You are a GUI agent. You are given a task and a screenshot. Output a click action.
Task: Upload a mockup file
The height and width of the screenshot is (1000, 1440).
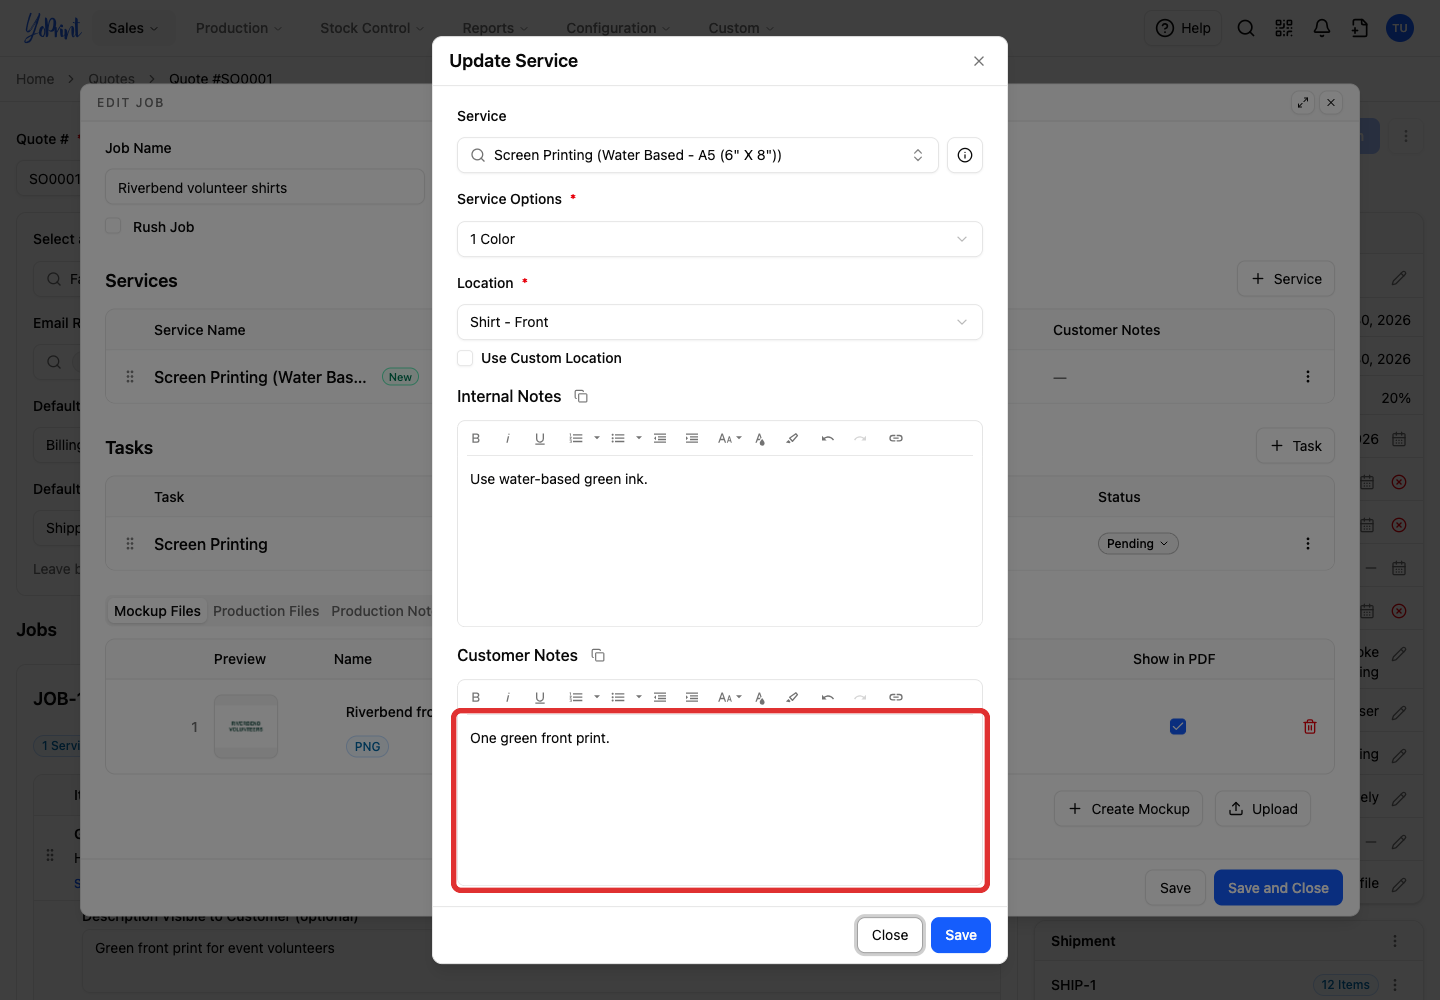(1263, 809)
